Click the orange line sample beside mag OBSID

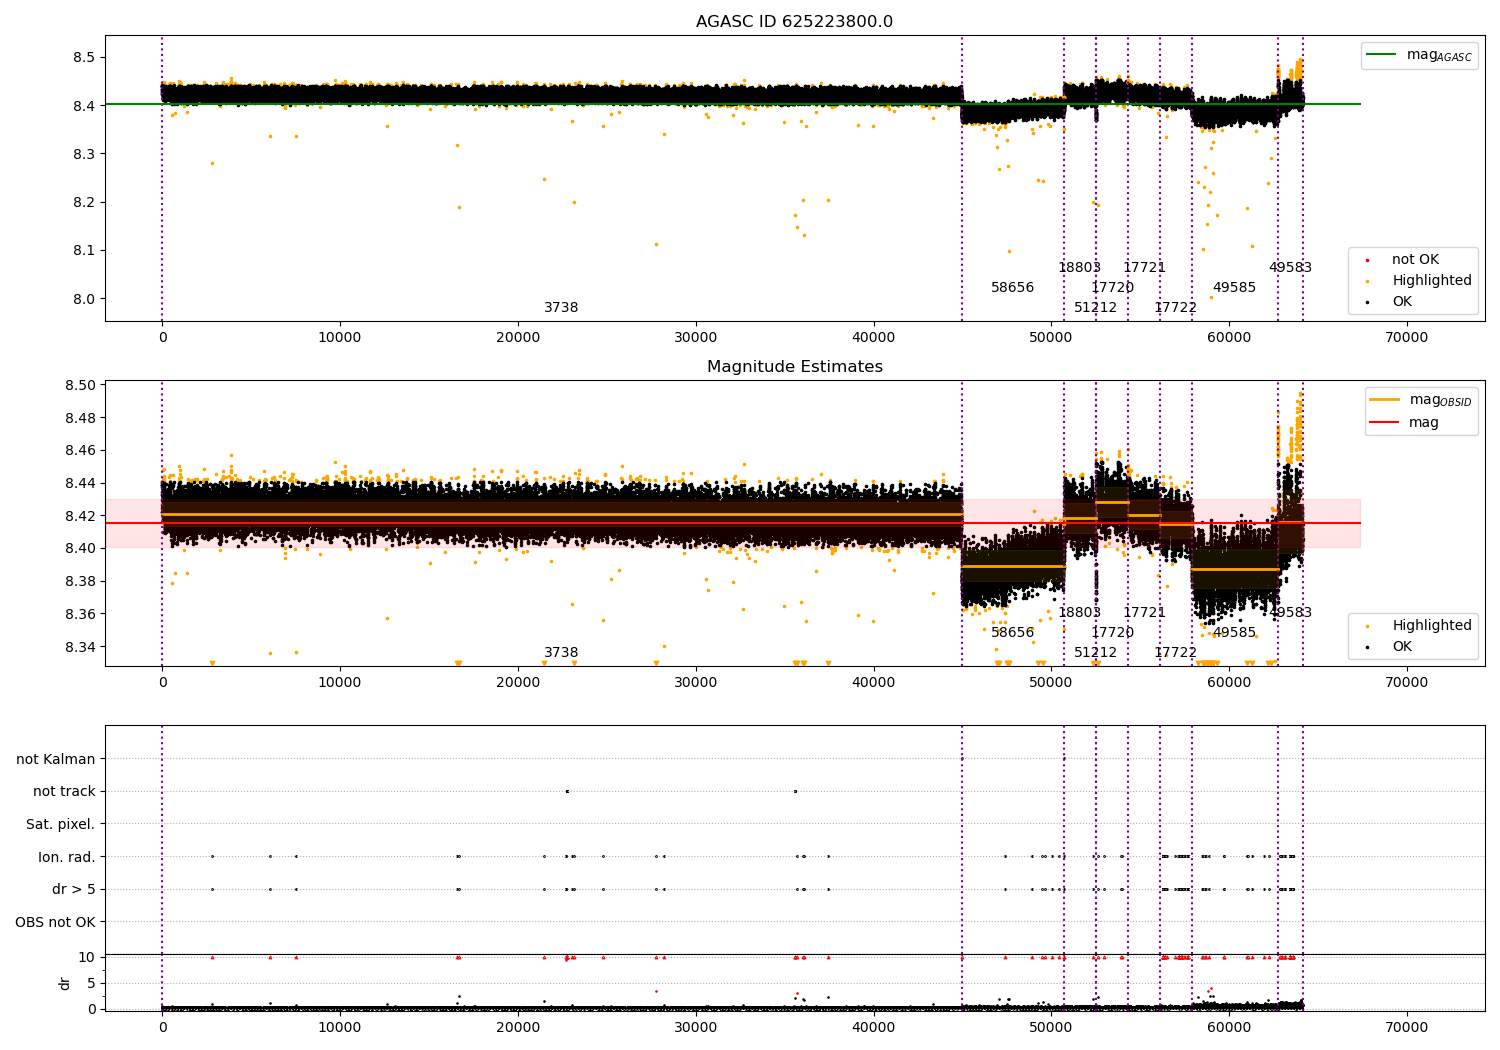point(1384,400)
